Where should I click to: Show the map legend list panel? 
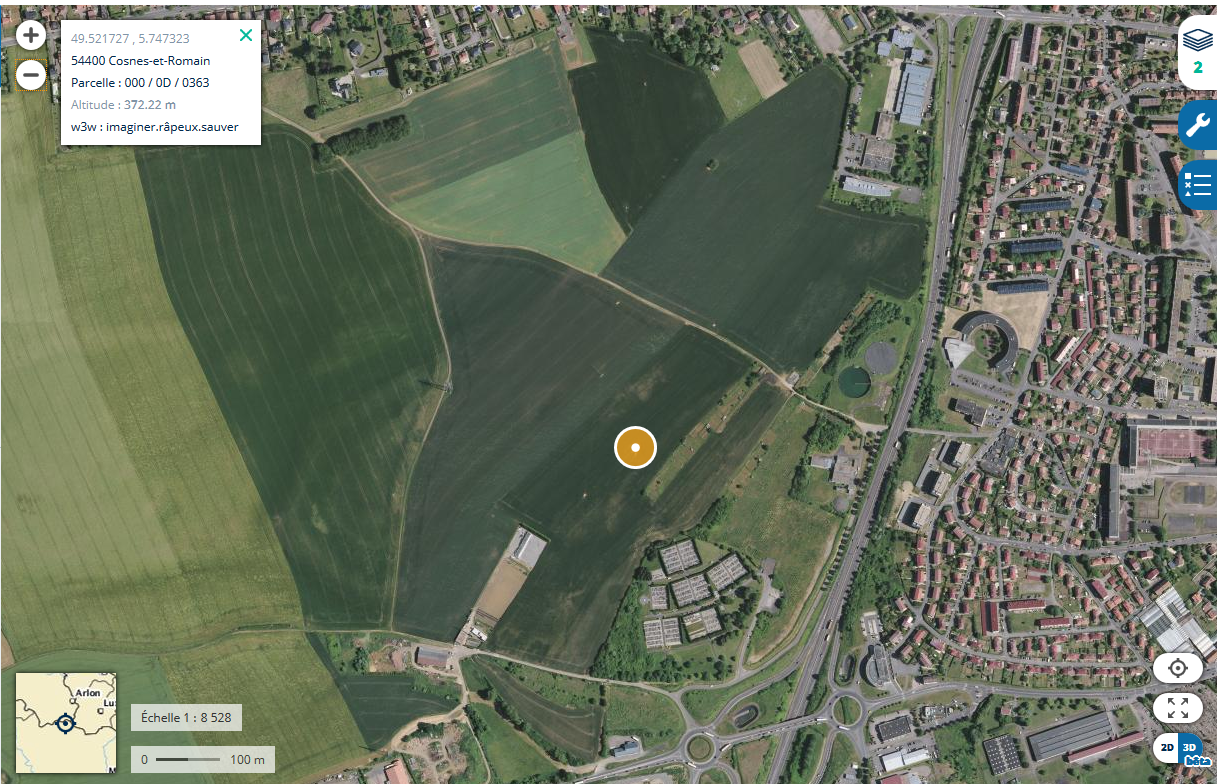pos(1197,184)
